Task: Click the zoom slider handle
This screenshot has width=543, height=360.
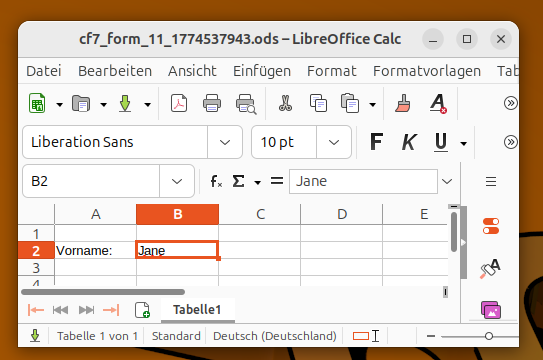Action: point(489,336)
